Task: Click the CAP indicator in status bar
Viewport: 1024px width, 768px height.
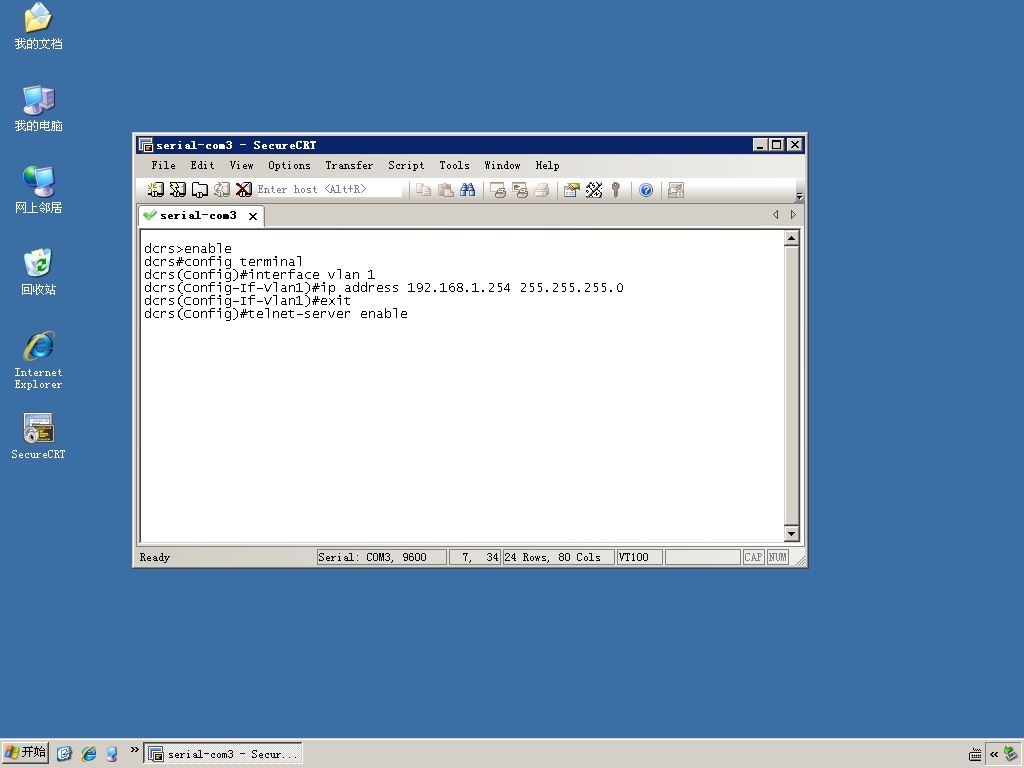Action: pyautogui.click(x=753, y=557)
